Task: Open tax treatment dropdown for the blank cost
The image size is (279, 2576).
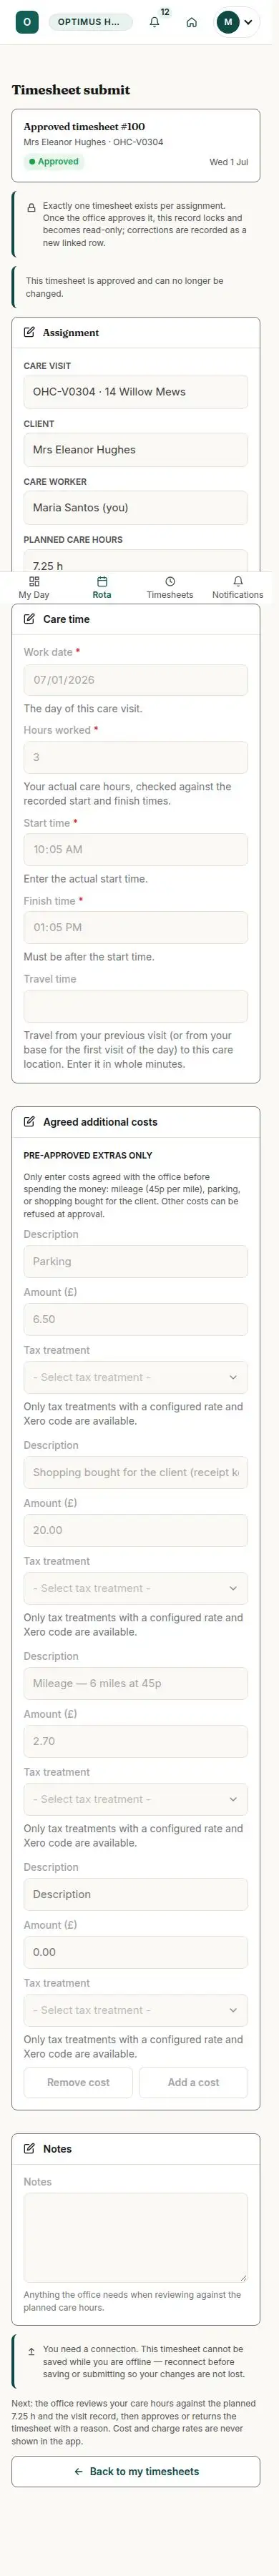Action: click(136, 2010)
